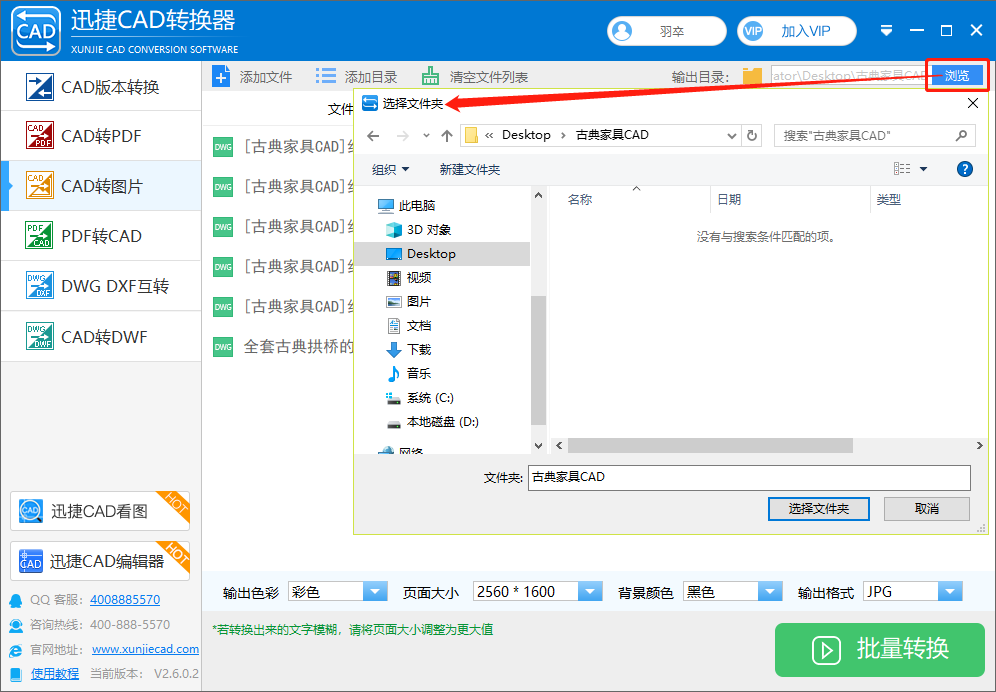Click the yellow output folder icon

(x=752, y=77)
